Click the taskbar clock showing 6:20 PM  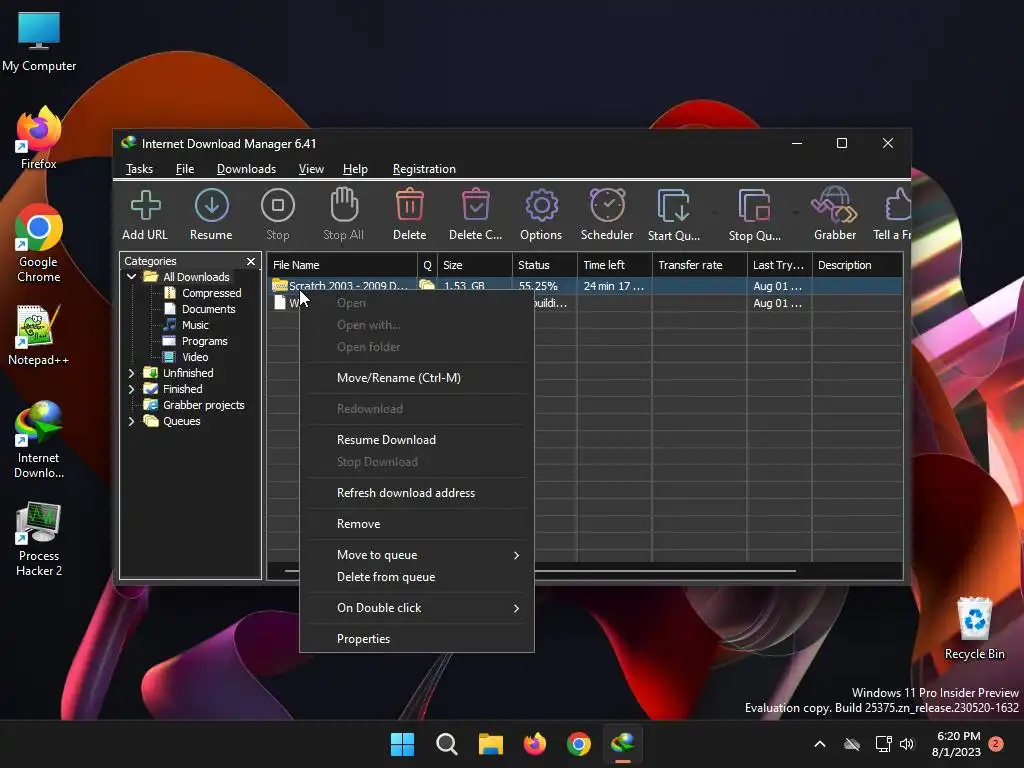(x=956, y=744)
